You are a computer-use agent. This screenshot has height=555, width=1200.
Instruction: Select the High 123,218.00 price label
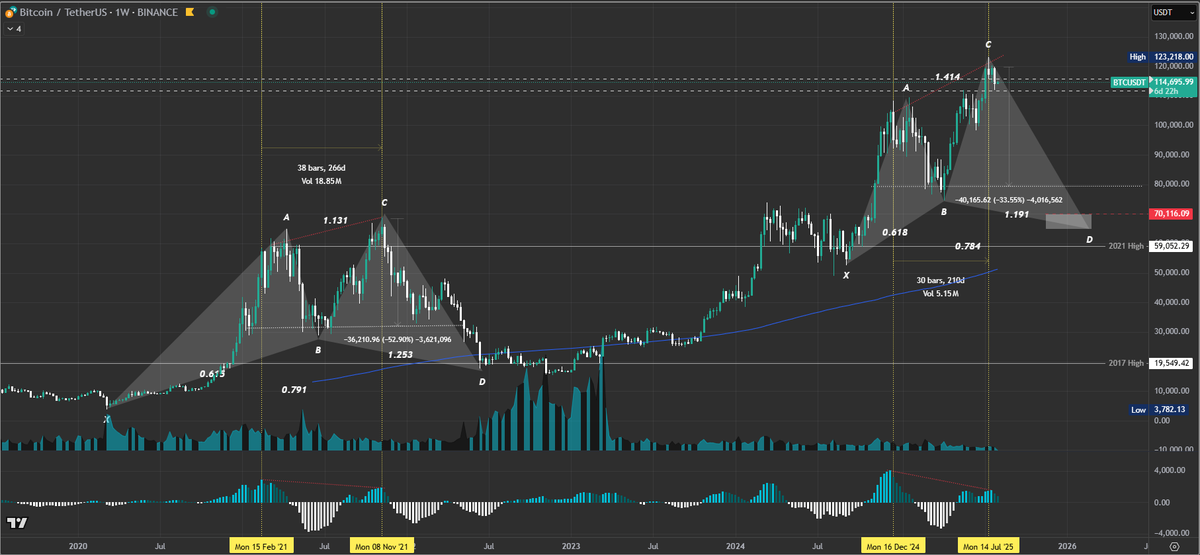pos(1164,58)
